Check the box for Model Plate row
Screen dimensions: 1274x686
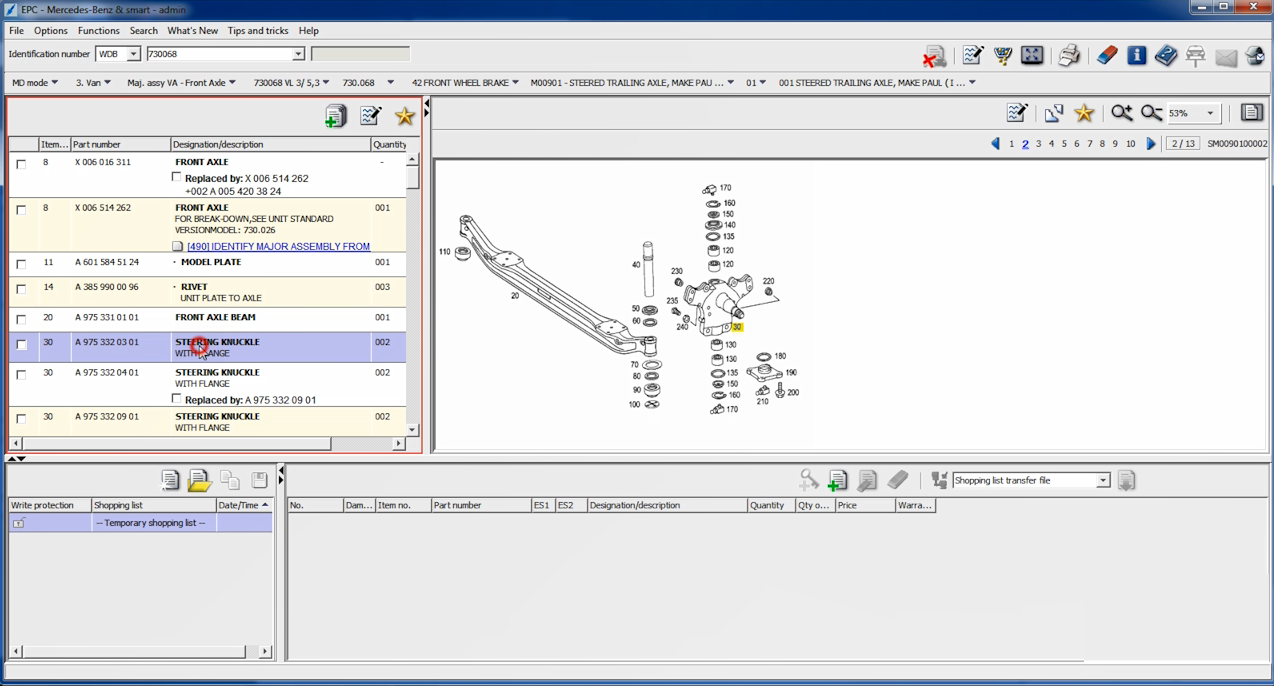coord(21,264)
